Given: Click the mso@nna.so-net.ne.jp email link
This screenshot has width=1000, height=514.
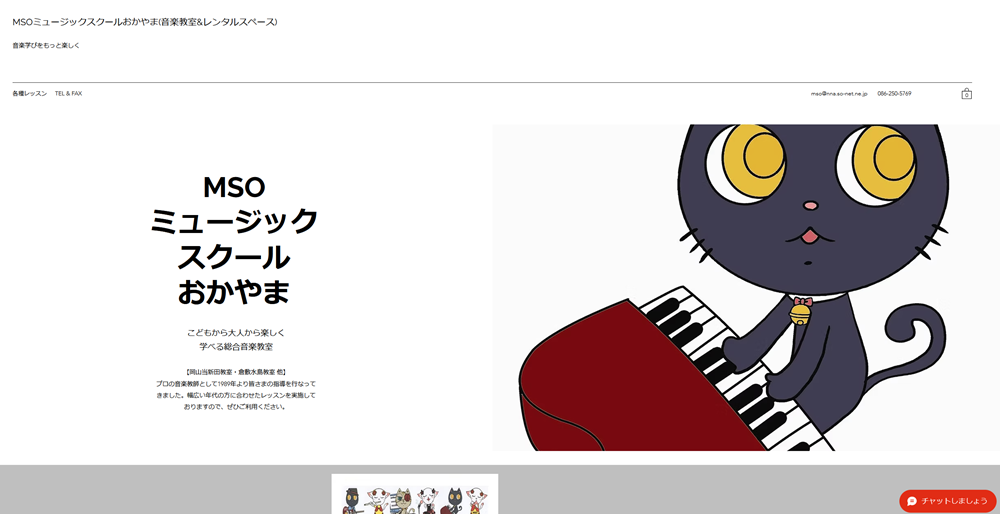Looking at the screenshot, I should click(x=839, y=94).
